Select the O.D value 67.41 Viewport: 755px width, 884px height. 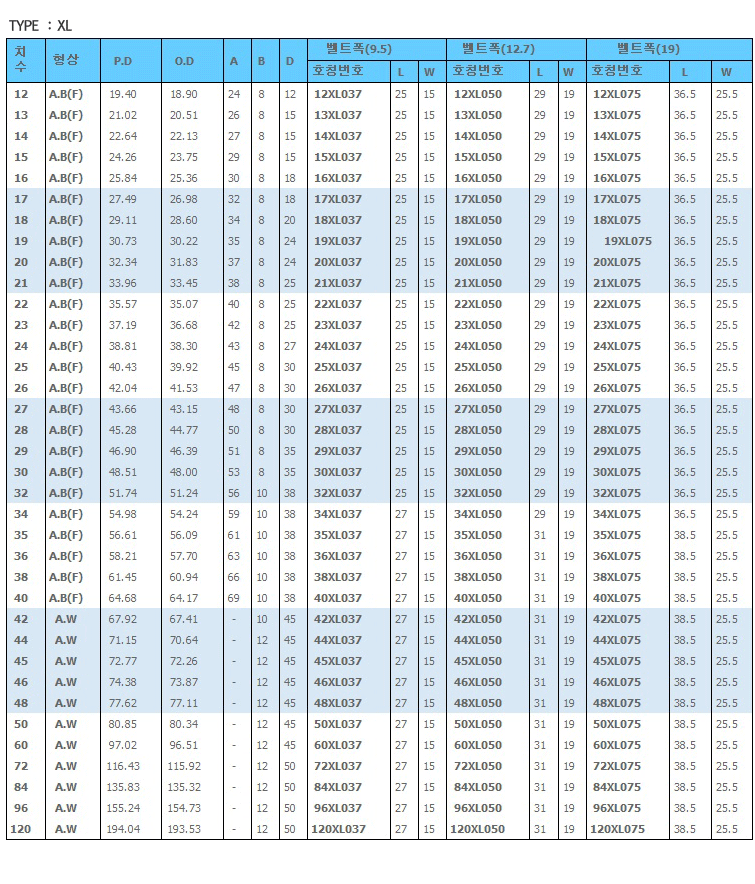click(x=184, y=619)
